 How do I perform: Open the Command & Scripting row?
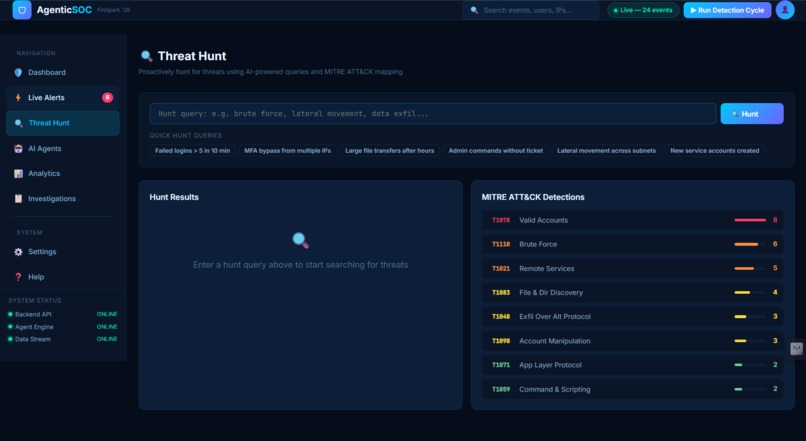click(632, 389)
